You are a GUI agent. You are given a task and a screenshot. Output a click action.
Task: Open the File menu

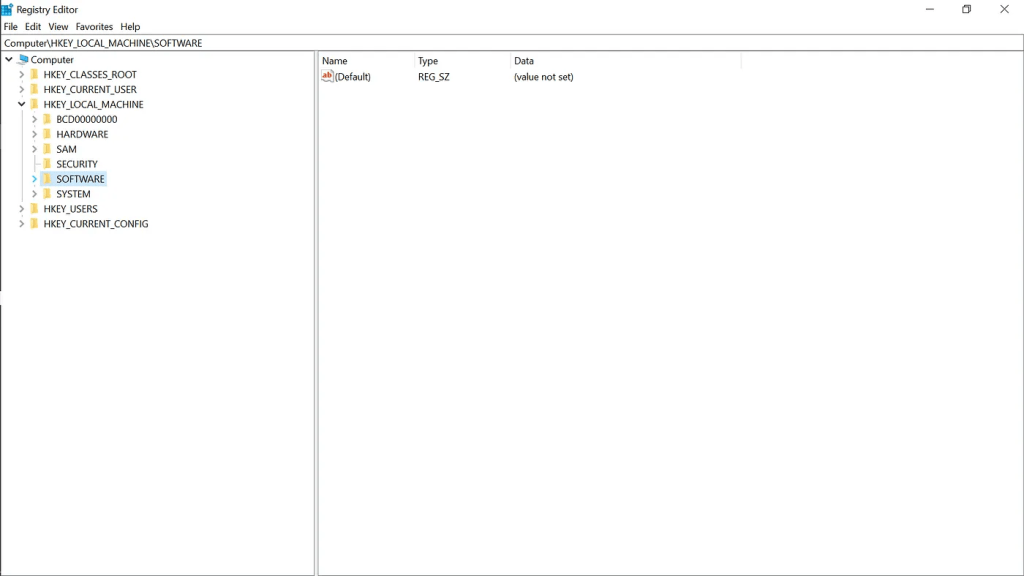click(11, 27)
